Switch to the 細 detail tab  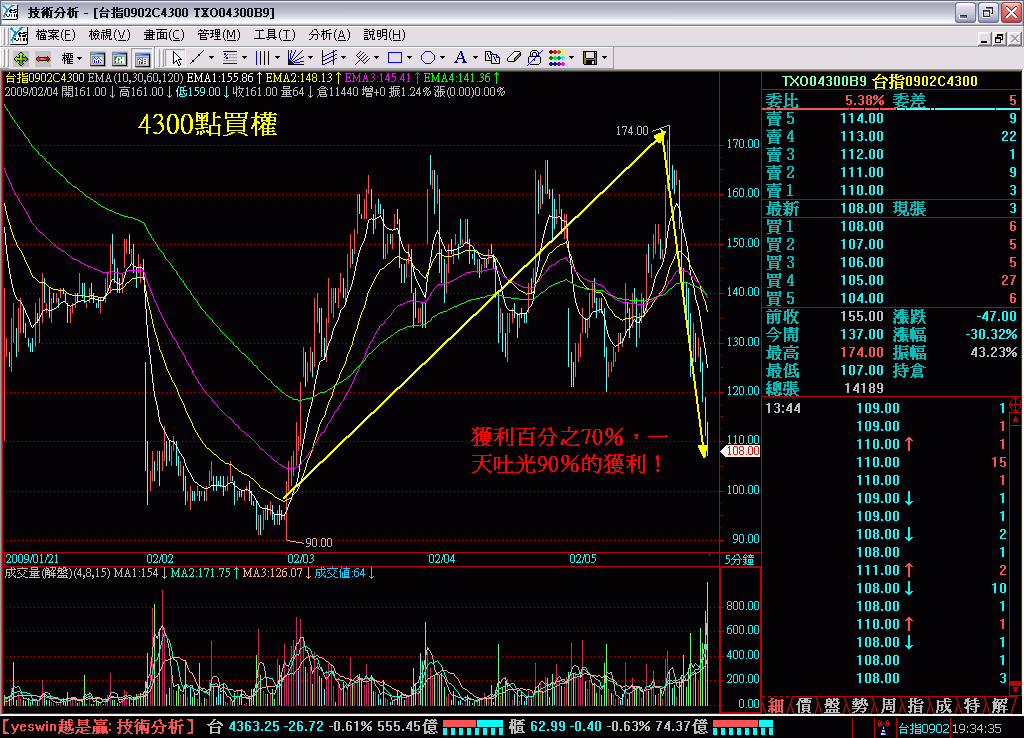[775, 705]
